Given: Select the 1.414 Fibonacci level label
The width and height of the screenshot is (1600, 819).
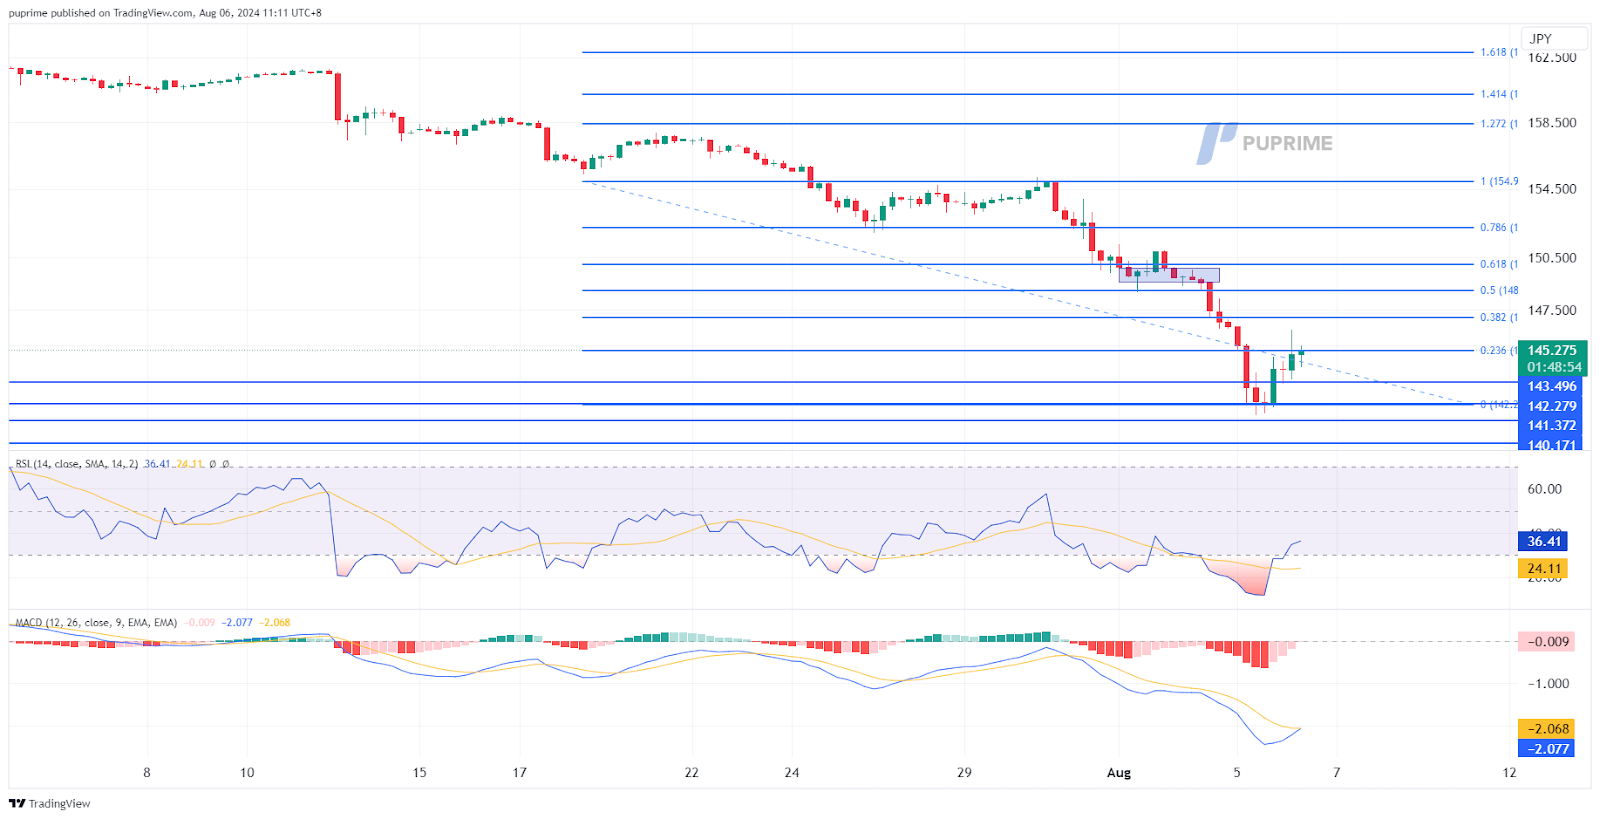Looking at the screenshot, I should (1499, 94).
